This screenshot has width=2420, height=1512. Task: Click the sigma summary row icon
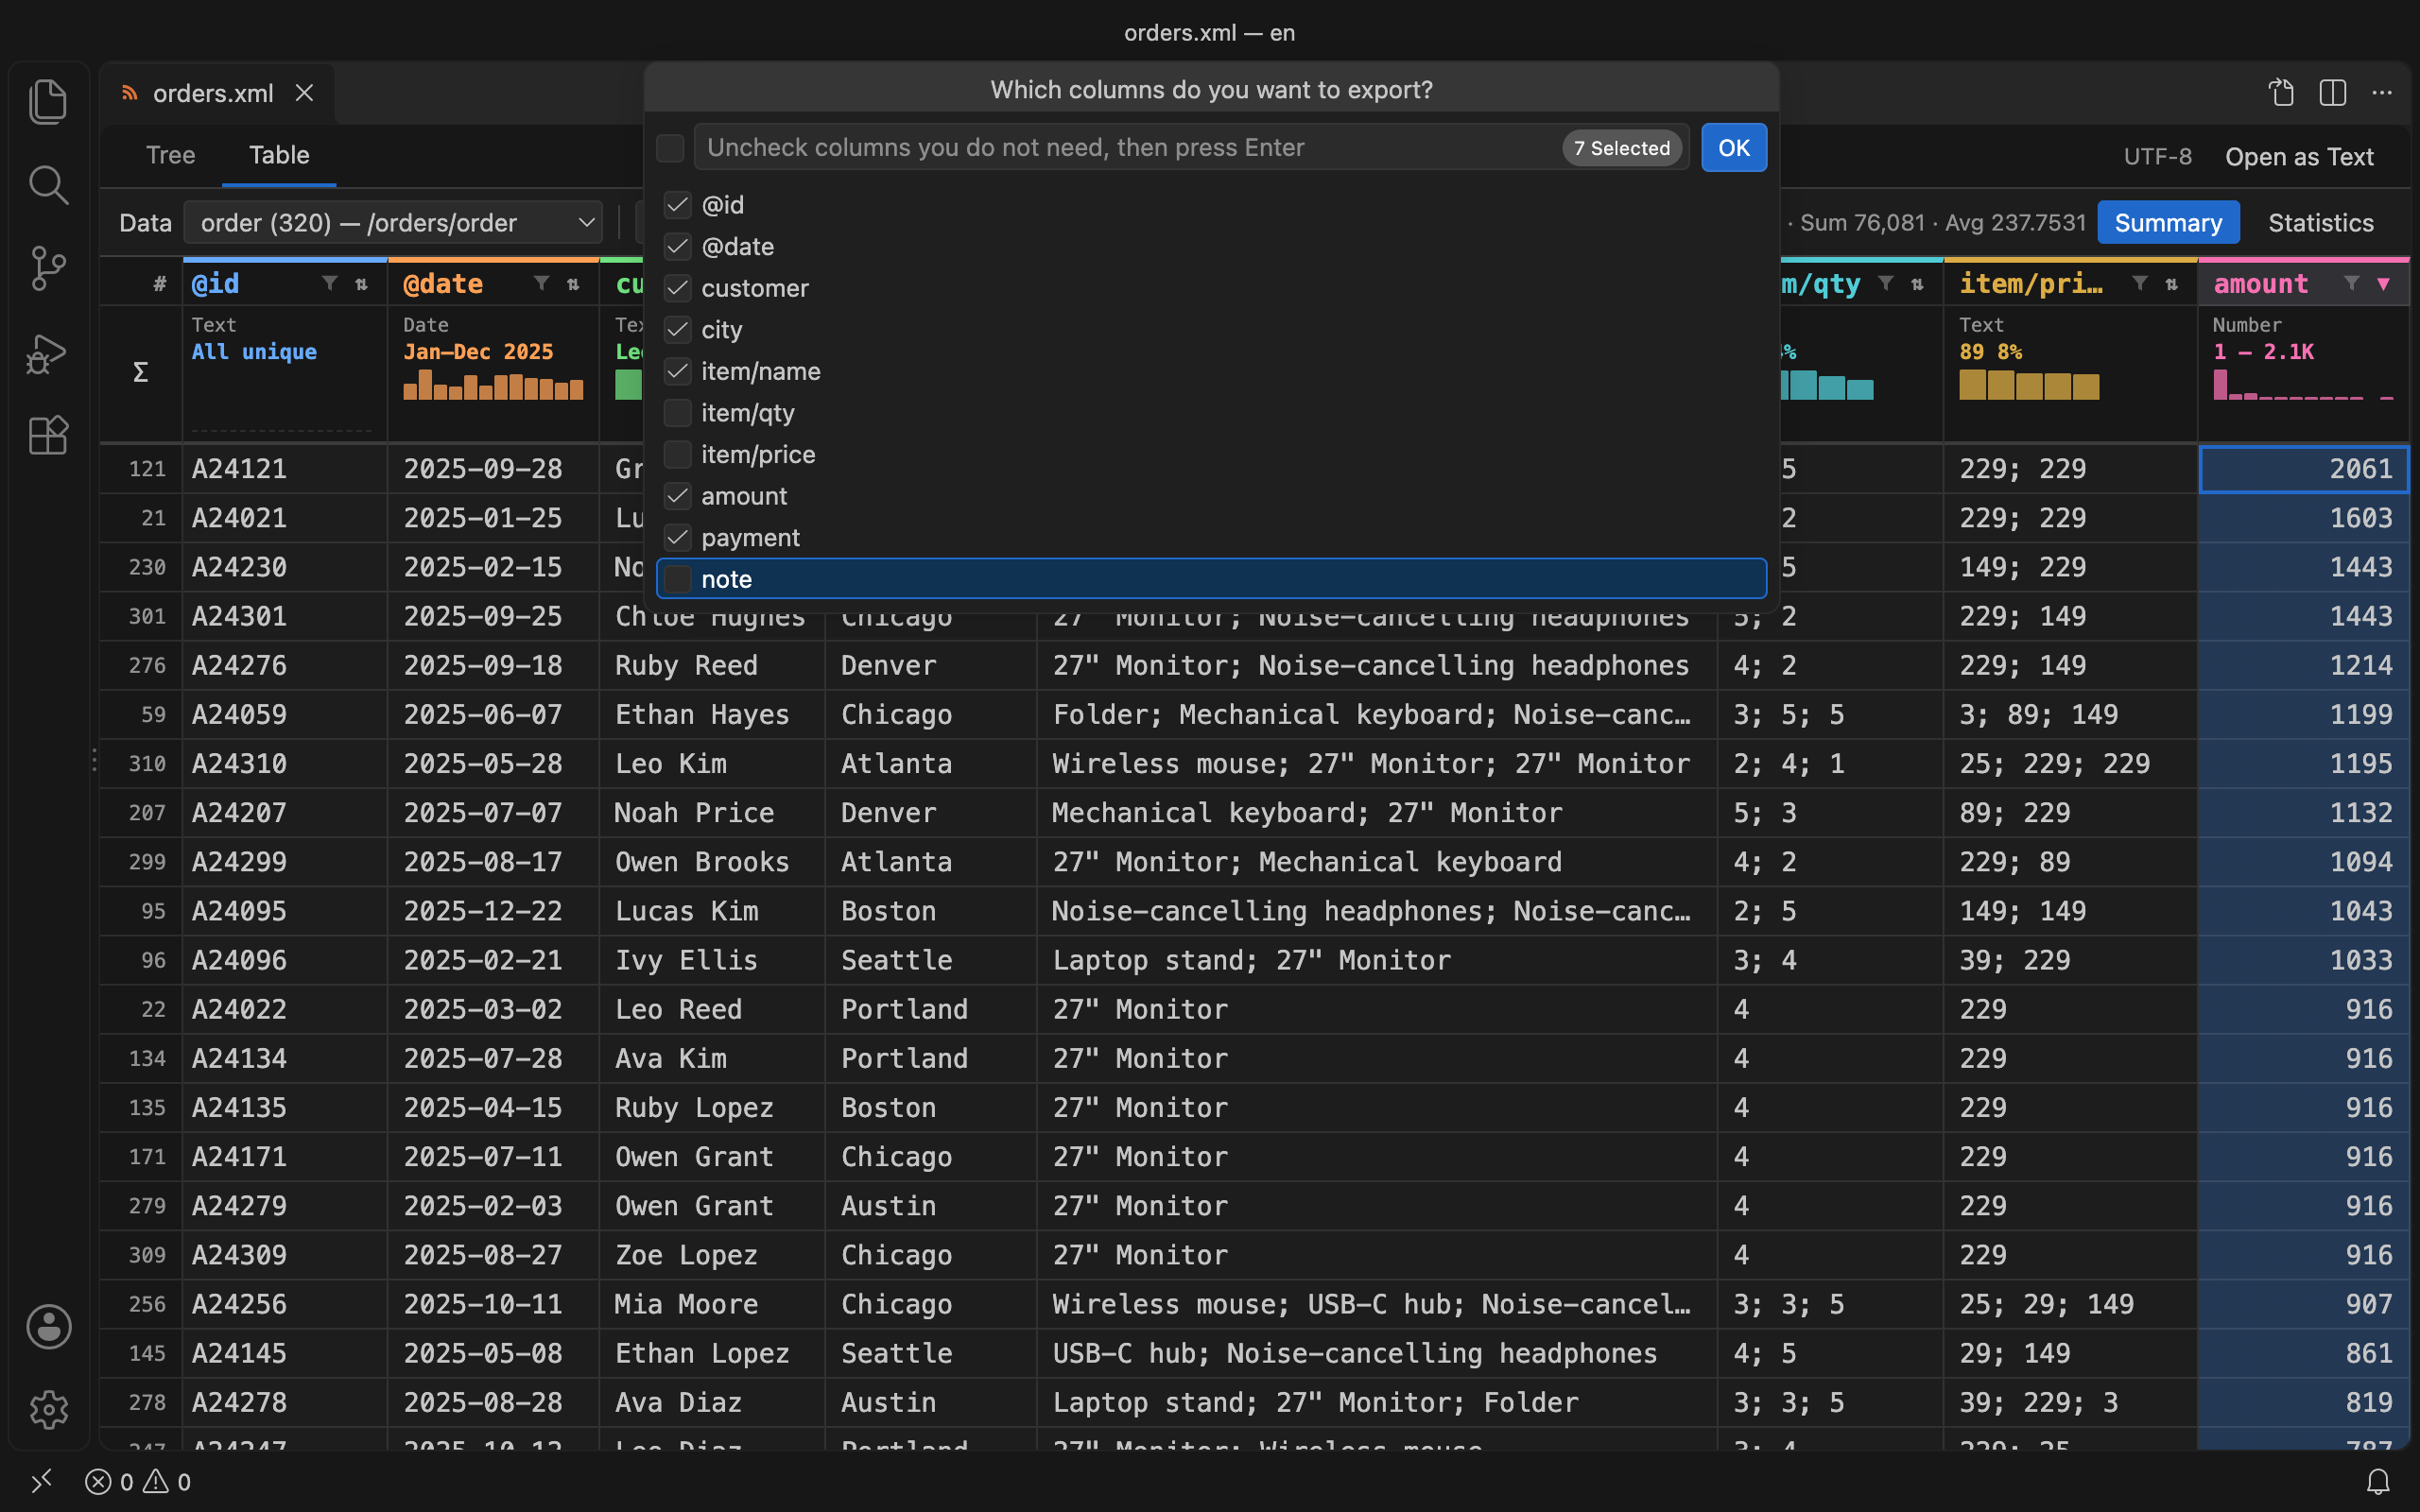[141, 372]
